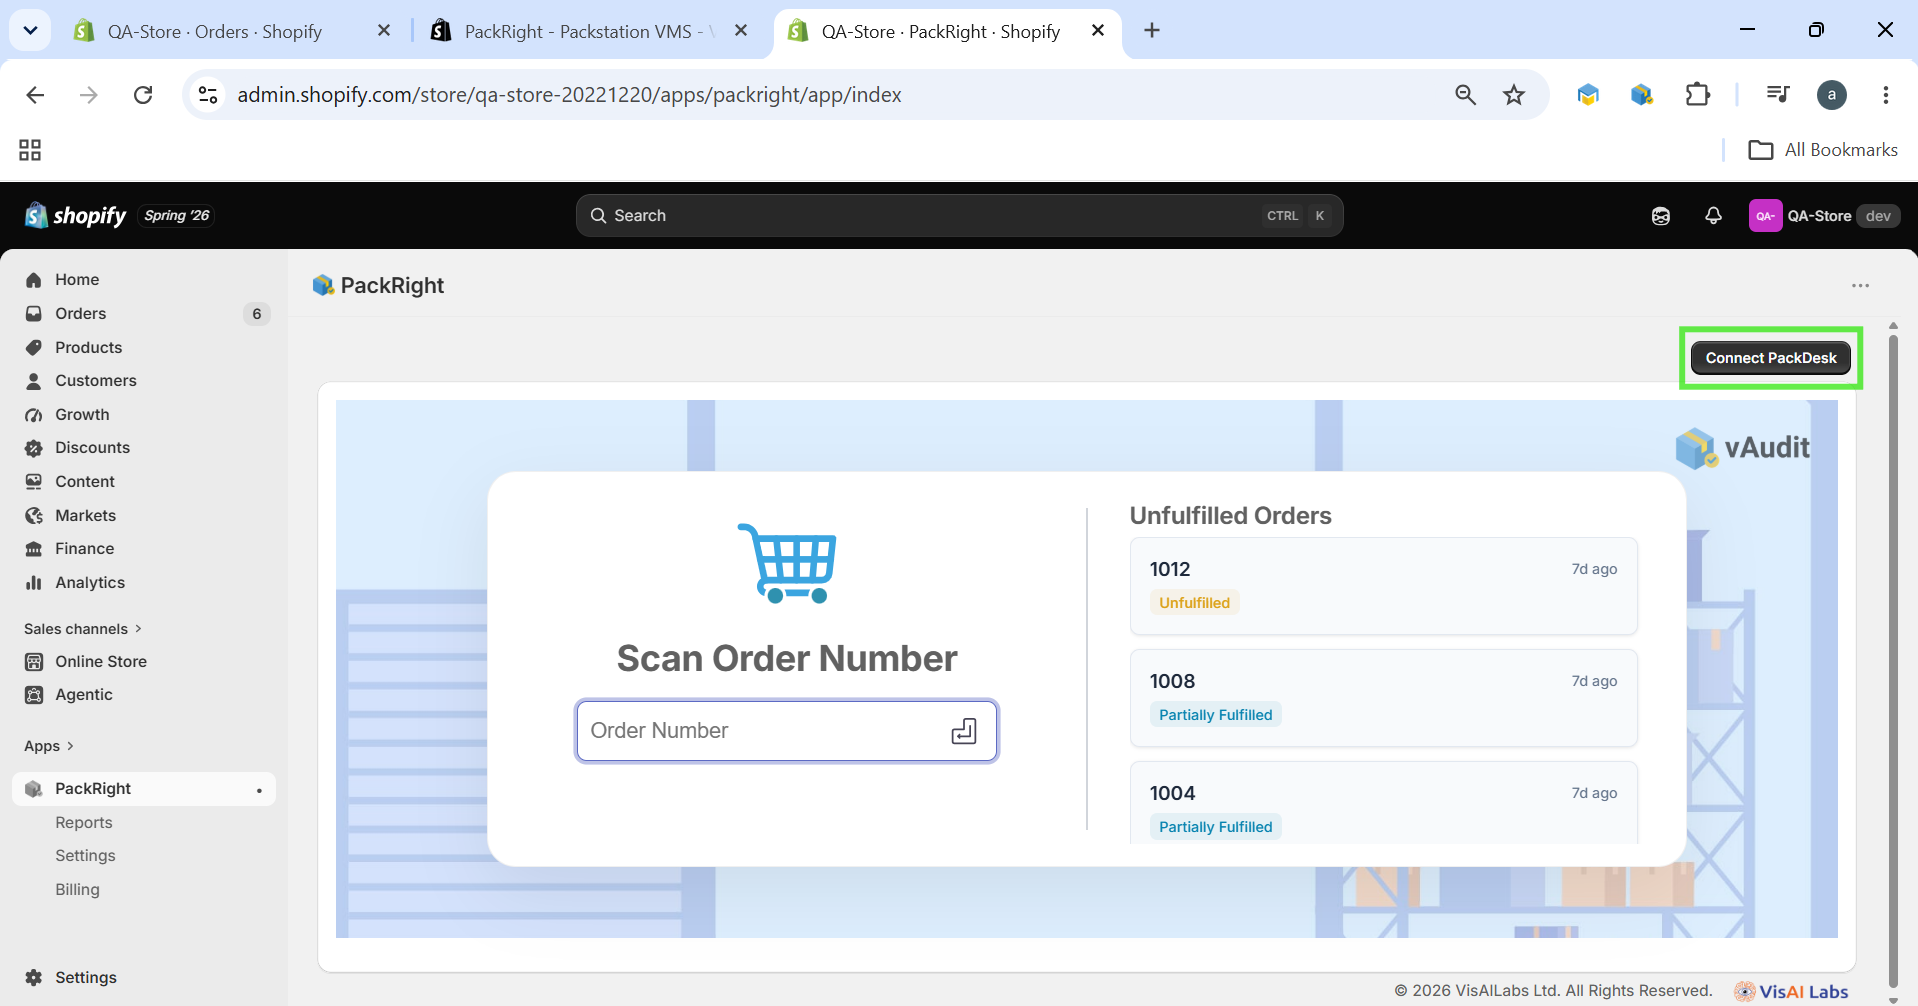The height and width of the screenshot is (1006, 1918).
Task: Open the tab search dropdown
Action: (30, 31)
